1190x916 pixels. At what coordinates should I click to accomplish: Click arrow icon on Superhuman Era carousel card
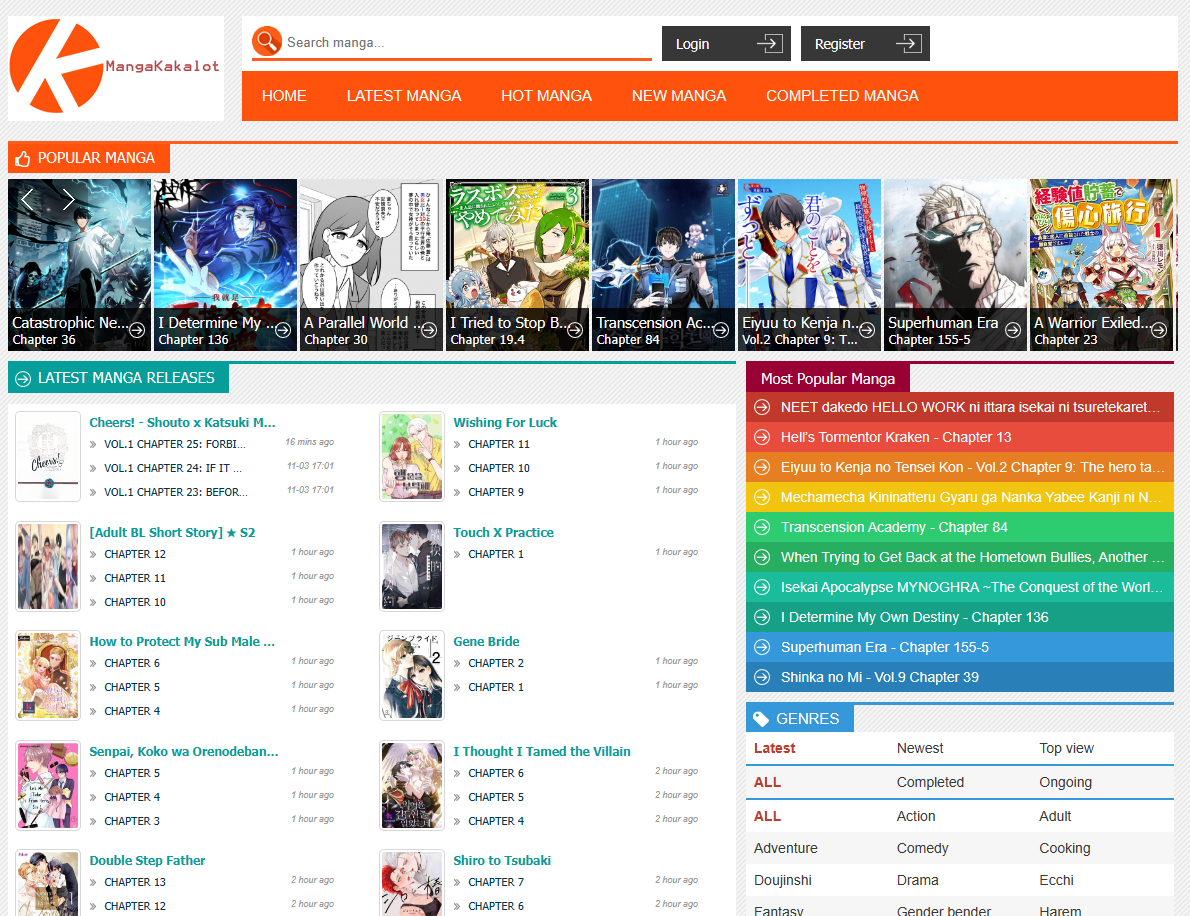pos(1012,330)
